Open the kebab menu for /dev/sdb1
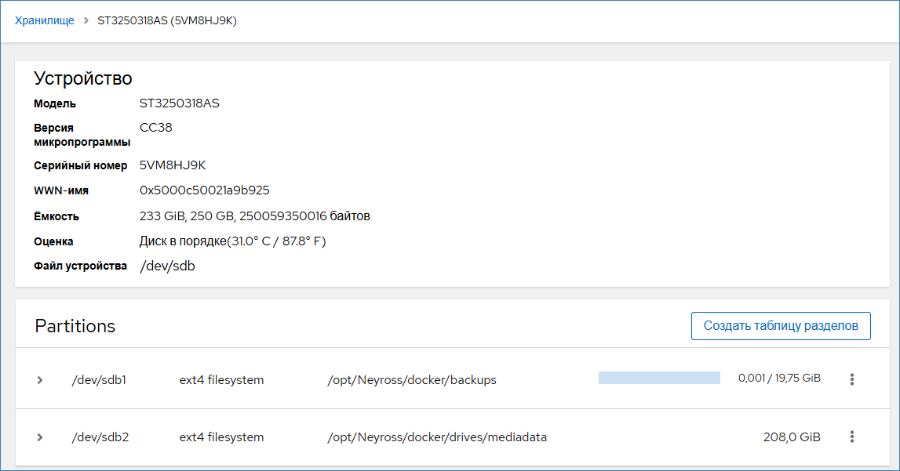The image size is (900, 471). (852, 379)
